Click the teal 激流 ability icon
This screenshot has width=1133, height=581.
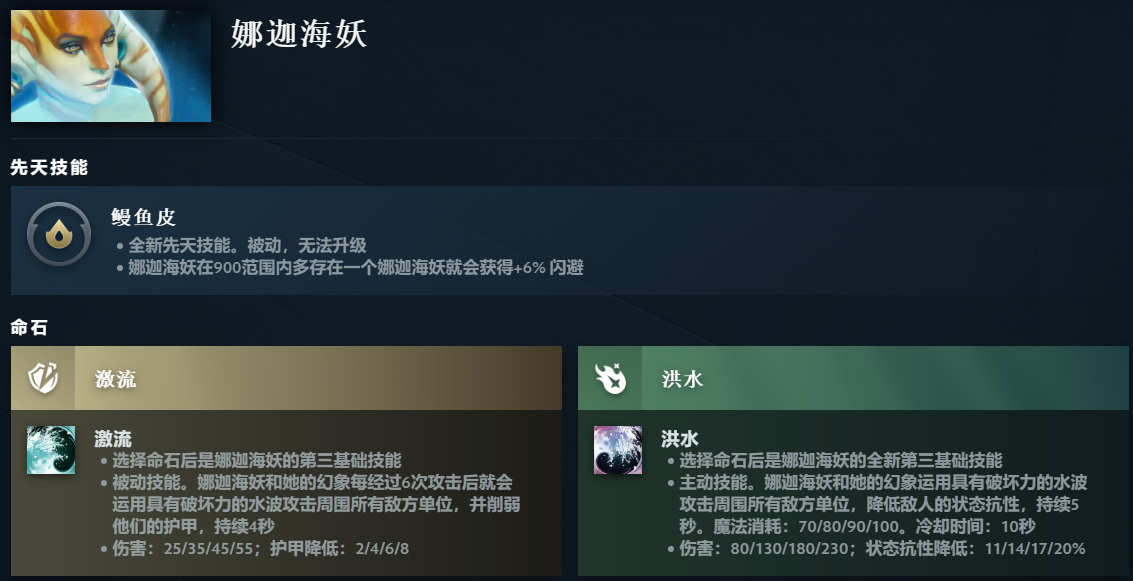pyautogui.click(x=51, y=449)
